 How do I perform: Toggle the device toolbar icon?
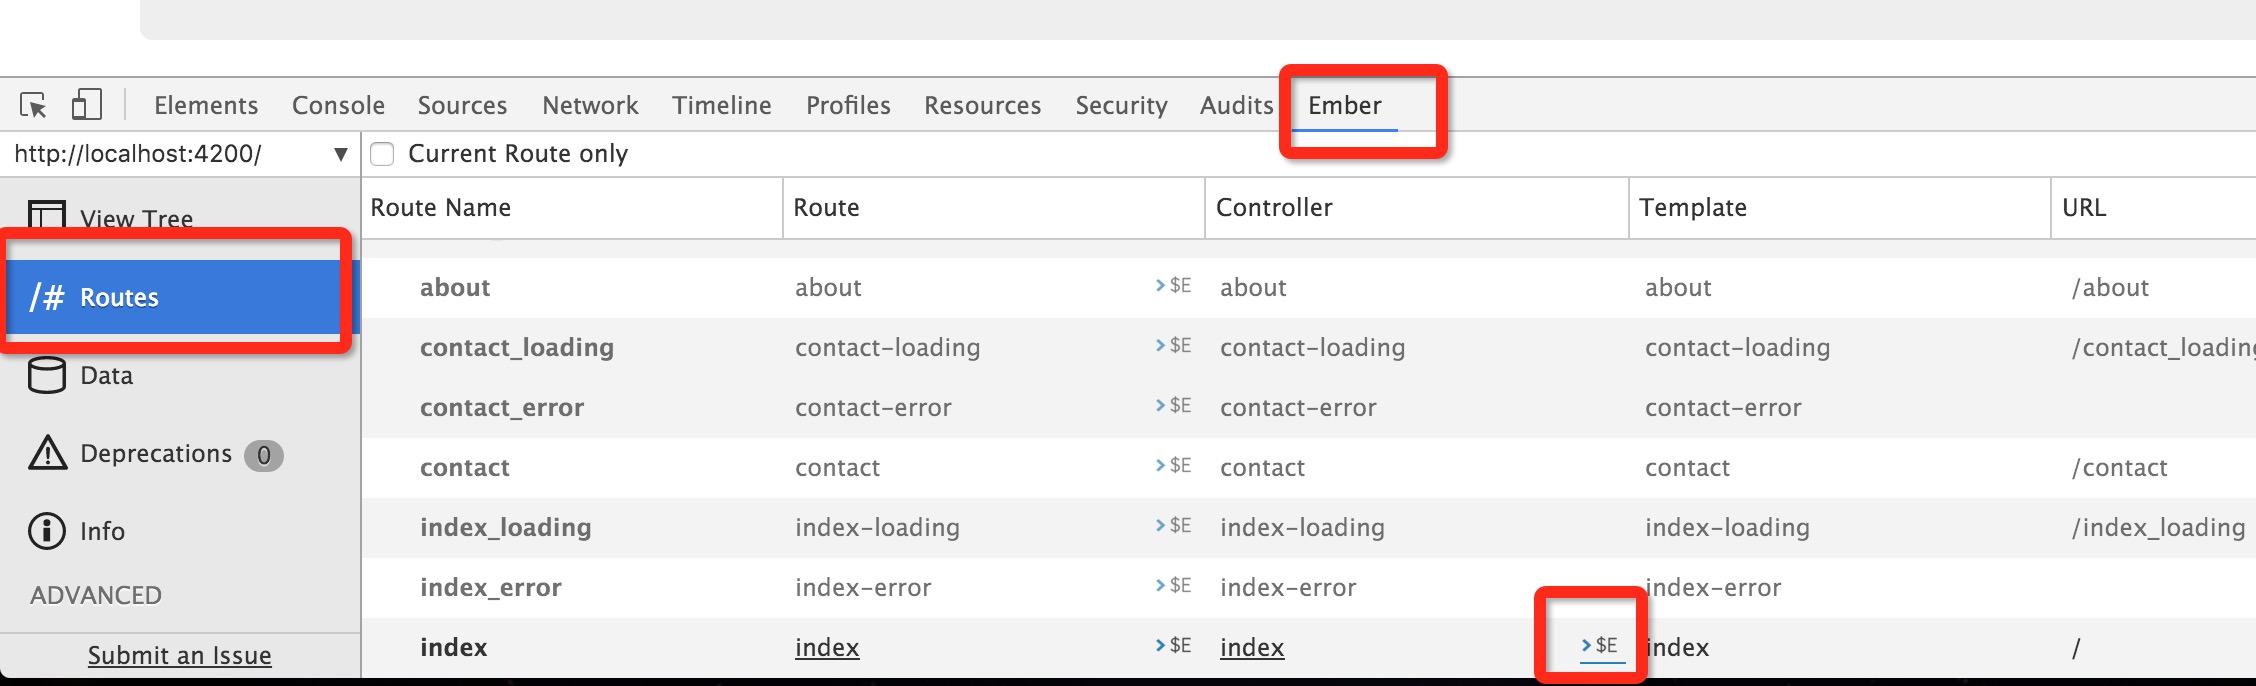pos(87,104)
